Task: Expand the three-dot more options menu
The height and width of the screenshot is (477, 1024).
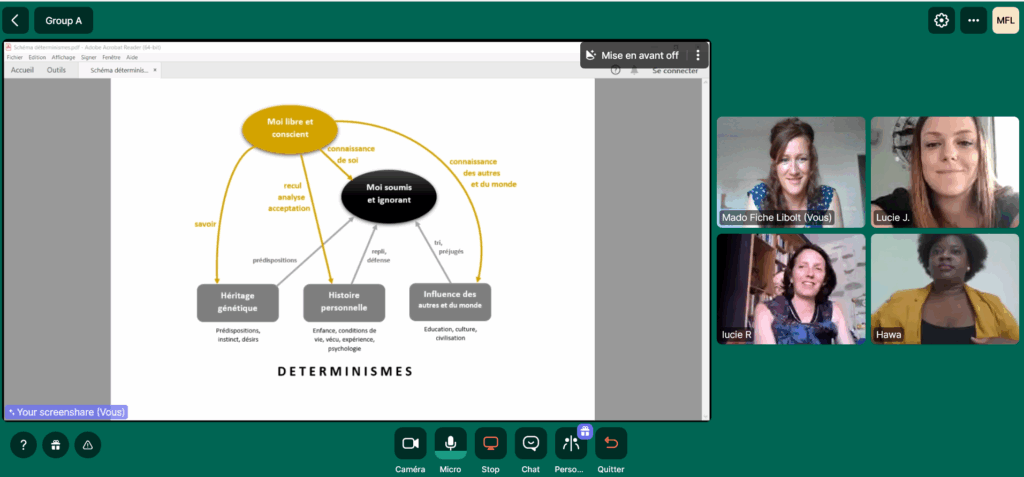Action: tap(973, 20)
